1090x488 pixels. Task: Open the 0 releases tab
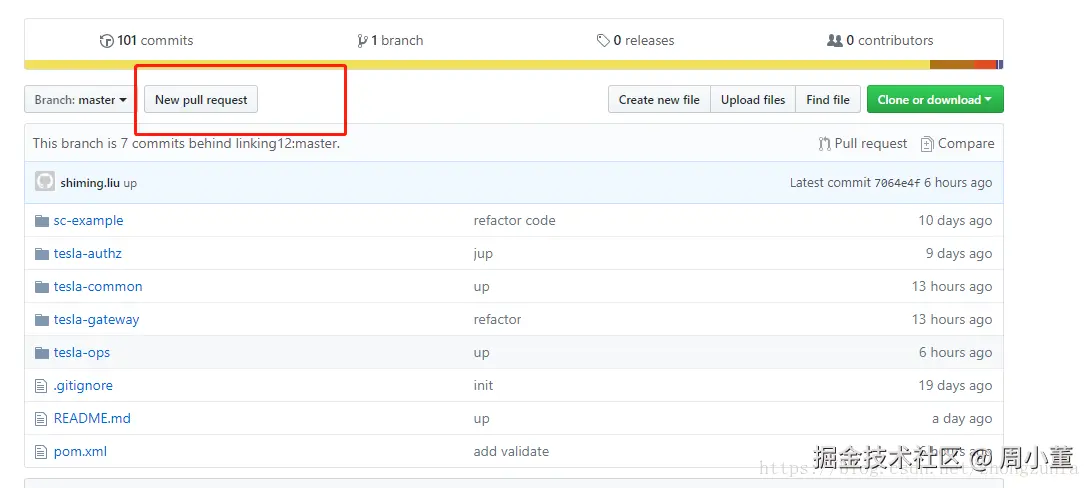(x=635, y=40)
